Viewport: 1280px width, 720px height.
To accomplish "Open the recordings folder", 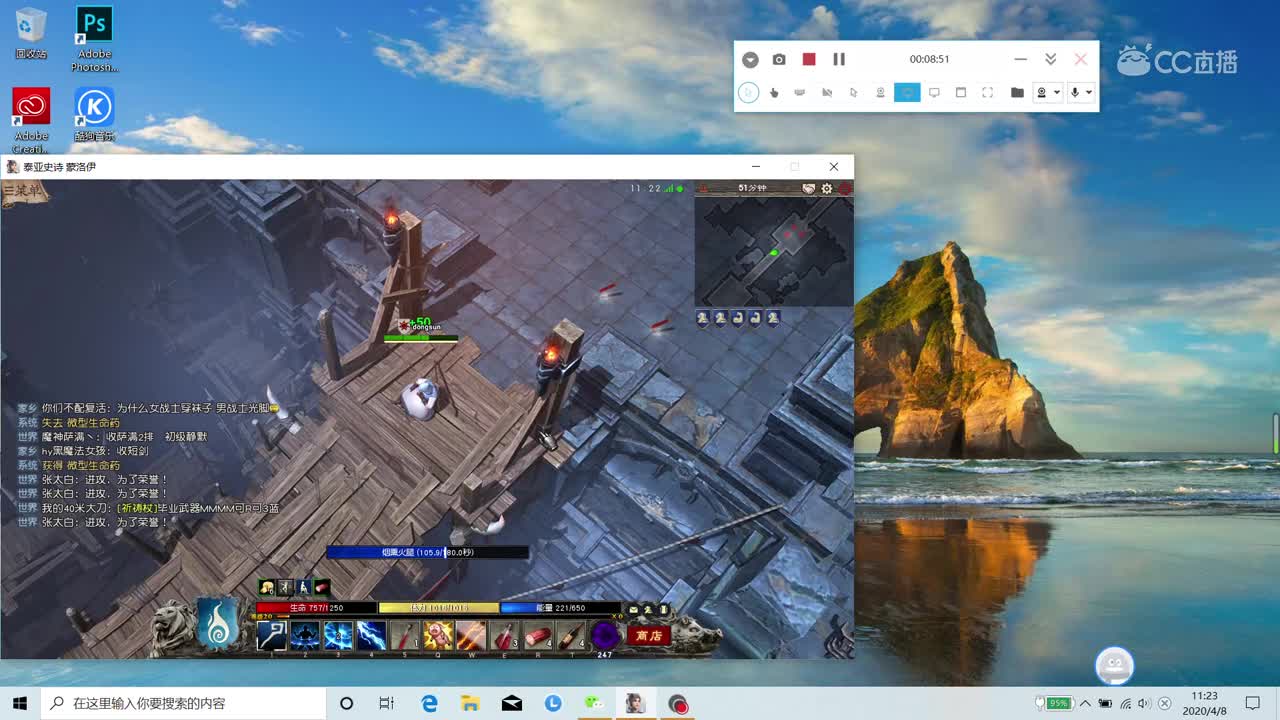I will [1017, 93].
